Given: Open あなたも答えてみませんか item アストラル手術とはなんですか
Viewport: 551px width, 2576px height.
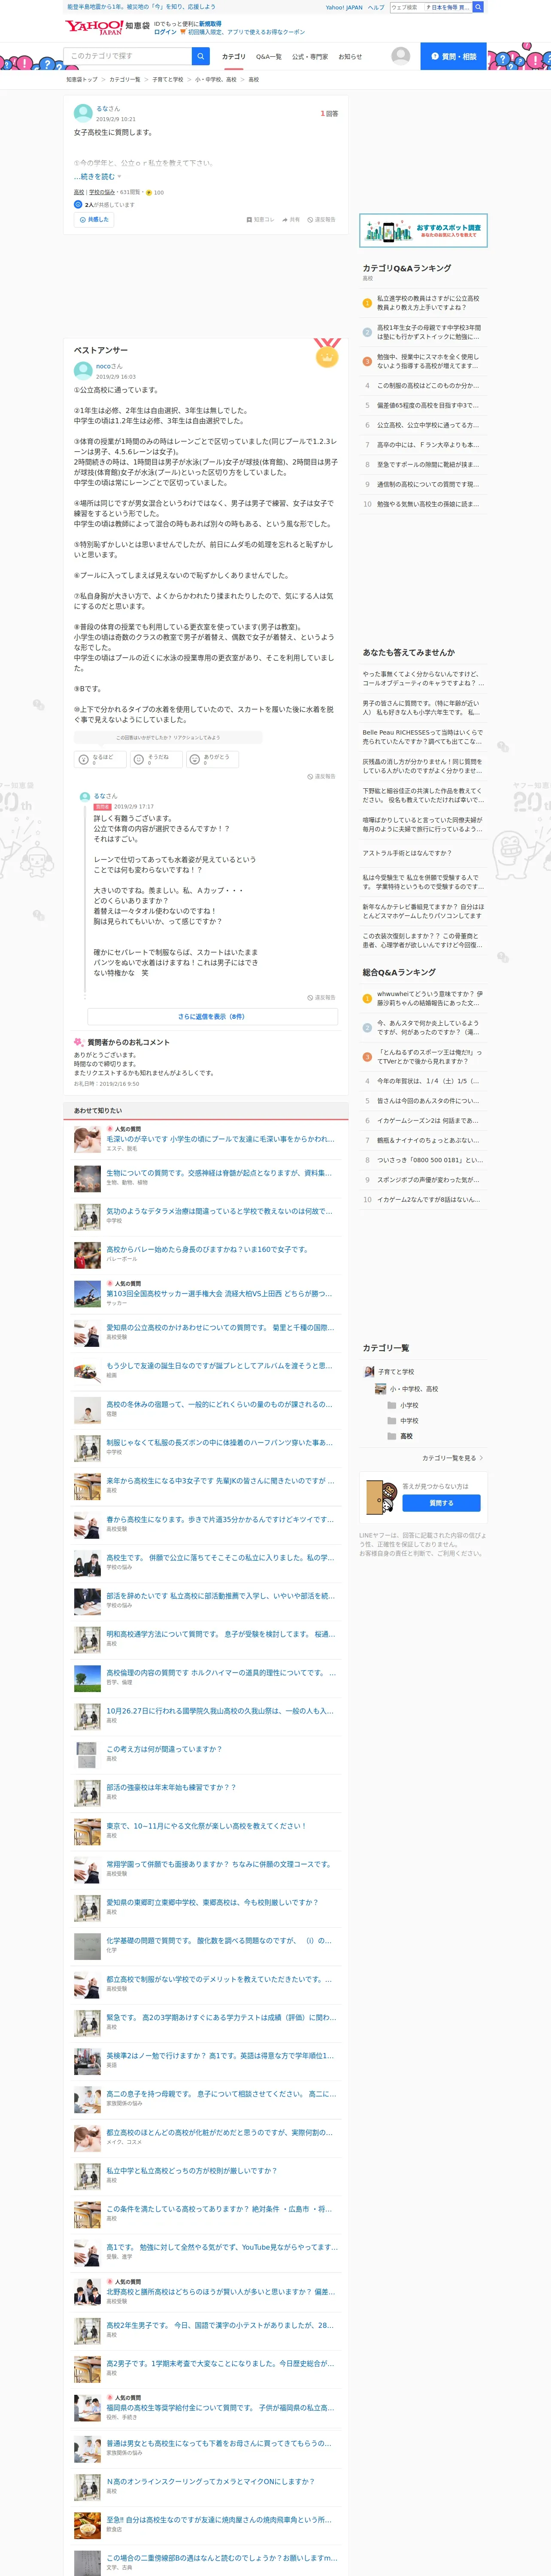Looking at the screenshot, I should 407,853.
